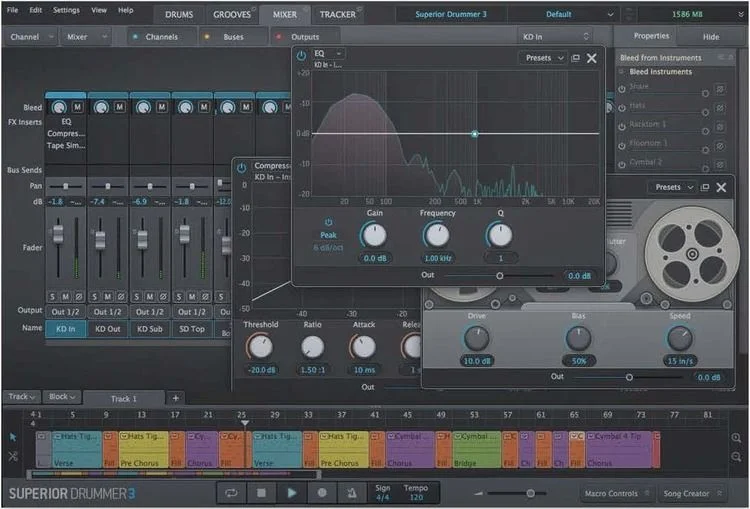Click the Outputs view button
This screenshot has width=750, height=509.
point(305,37)
